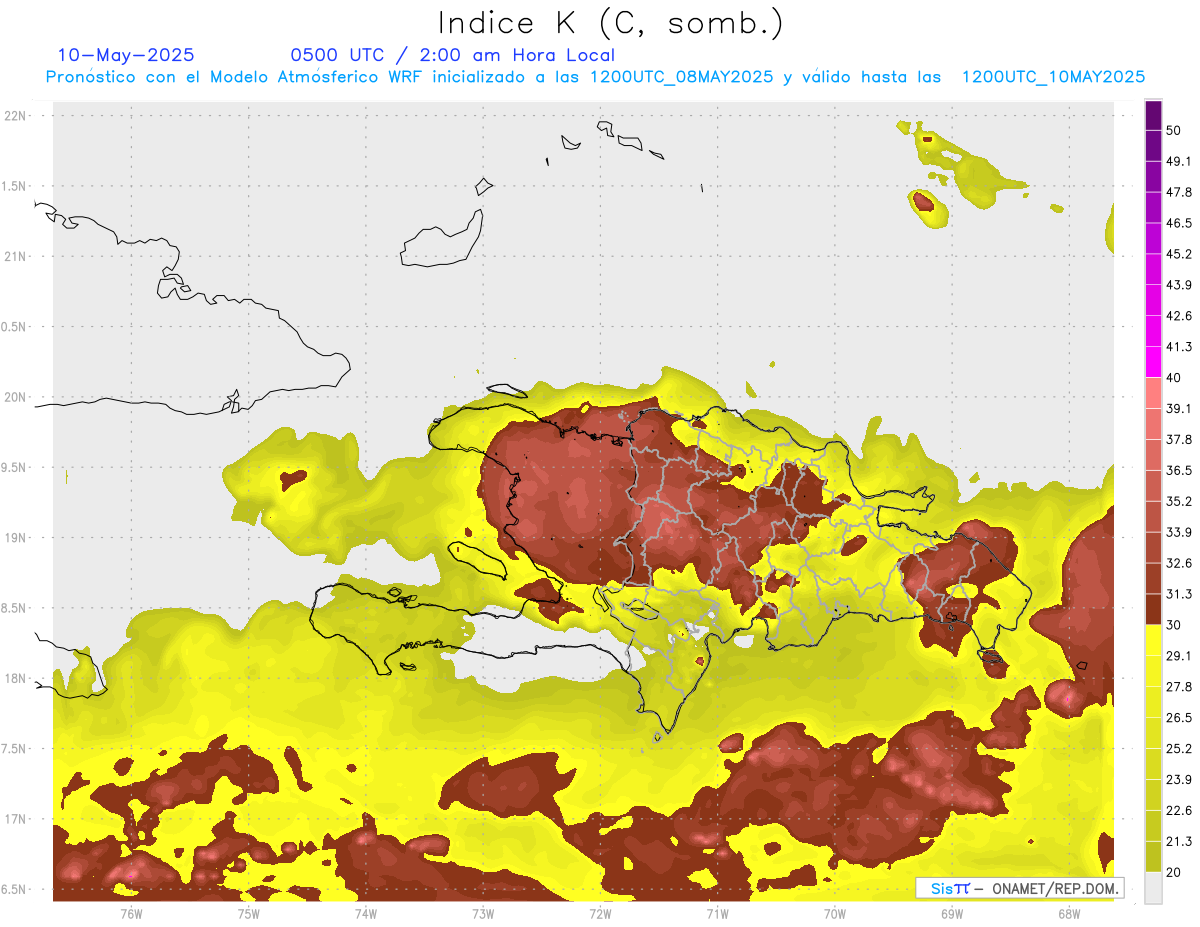Click the colorbar value "30"
This screenshot has height=927, width=1200.
(1176, 625)
